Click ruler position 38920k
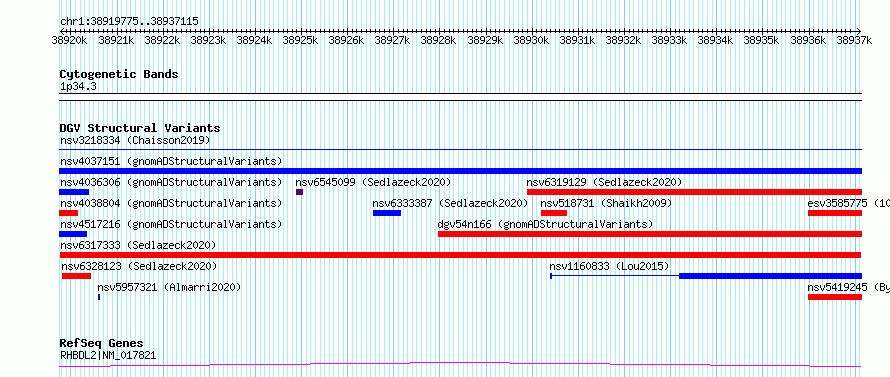This screenshot has height=377, width=890. pyautogui.click(x=69, y=40)
